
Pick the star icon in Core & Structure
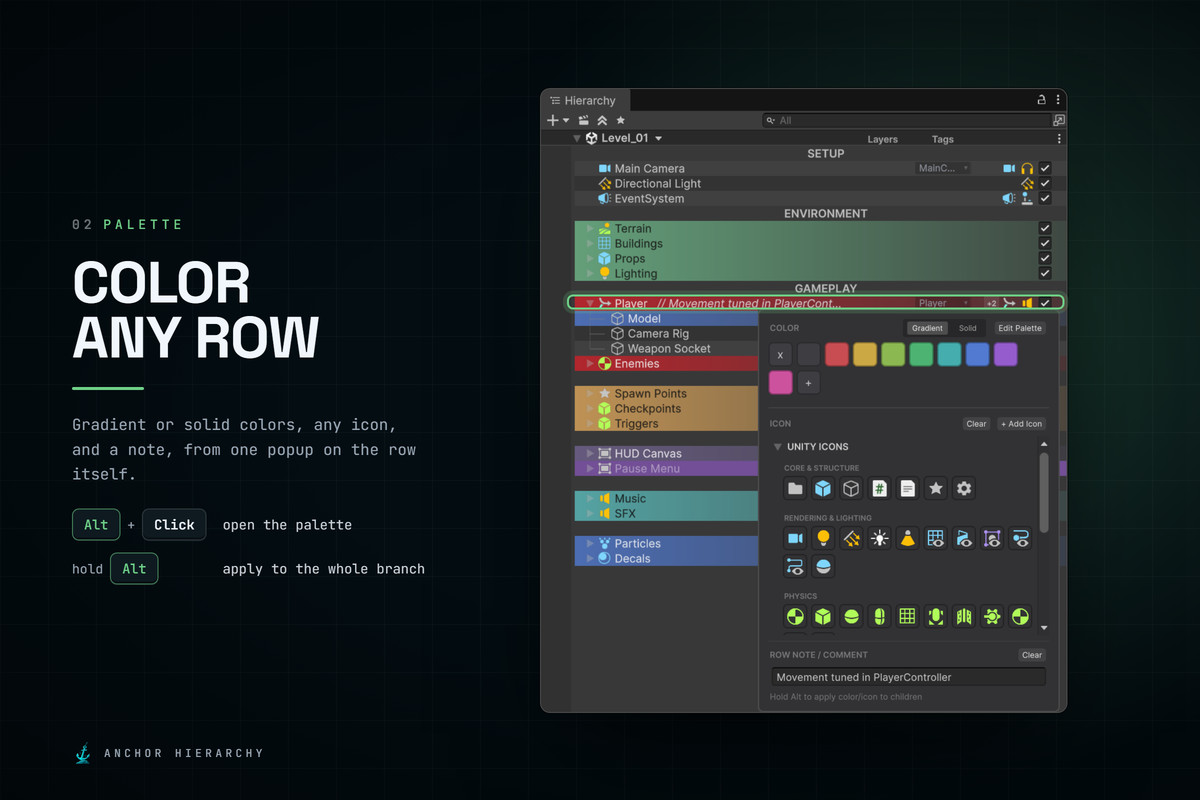point(936,488)
